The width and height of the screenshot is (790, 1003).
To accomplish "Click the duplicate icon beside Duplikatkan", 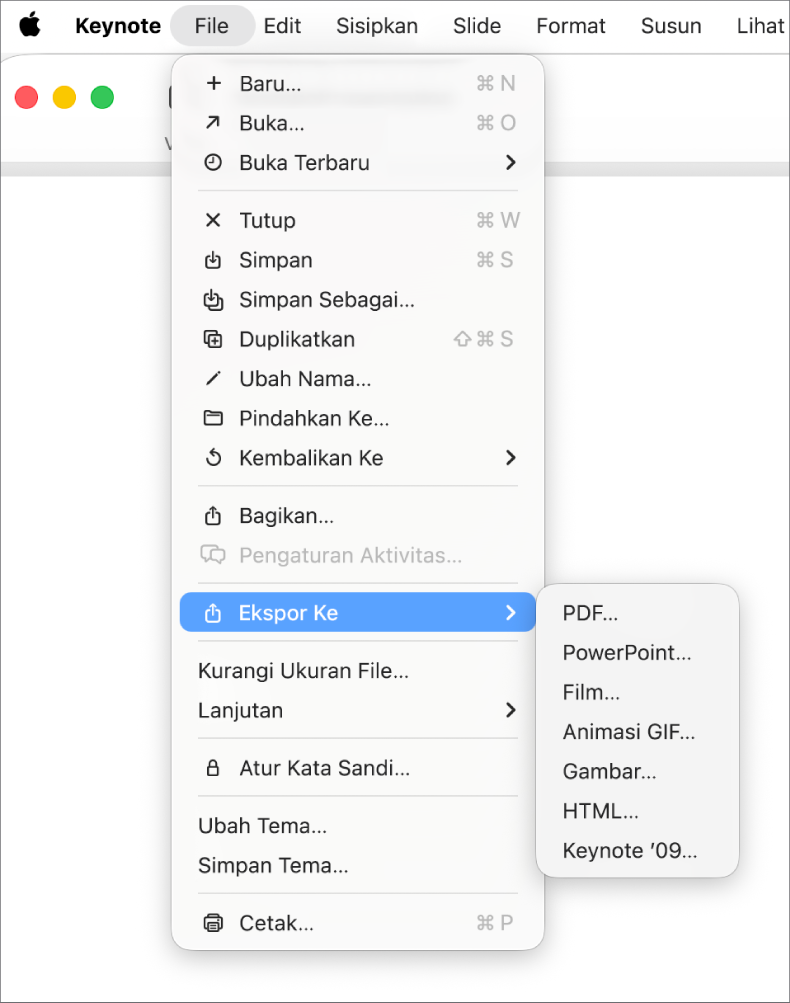I will tap(213, 339).
